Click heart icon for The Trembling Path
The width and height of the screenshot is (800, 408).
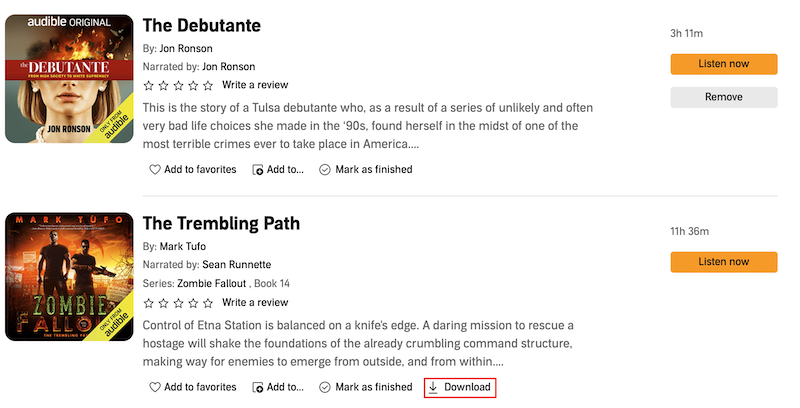(155, 387)
